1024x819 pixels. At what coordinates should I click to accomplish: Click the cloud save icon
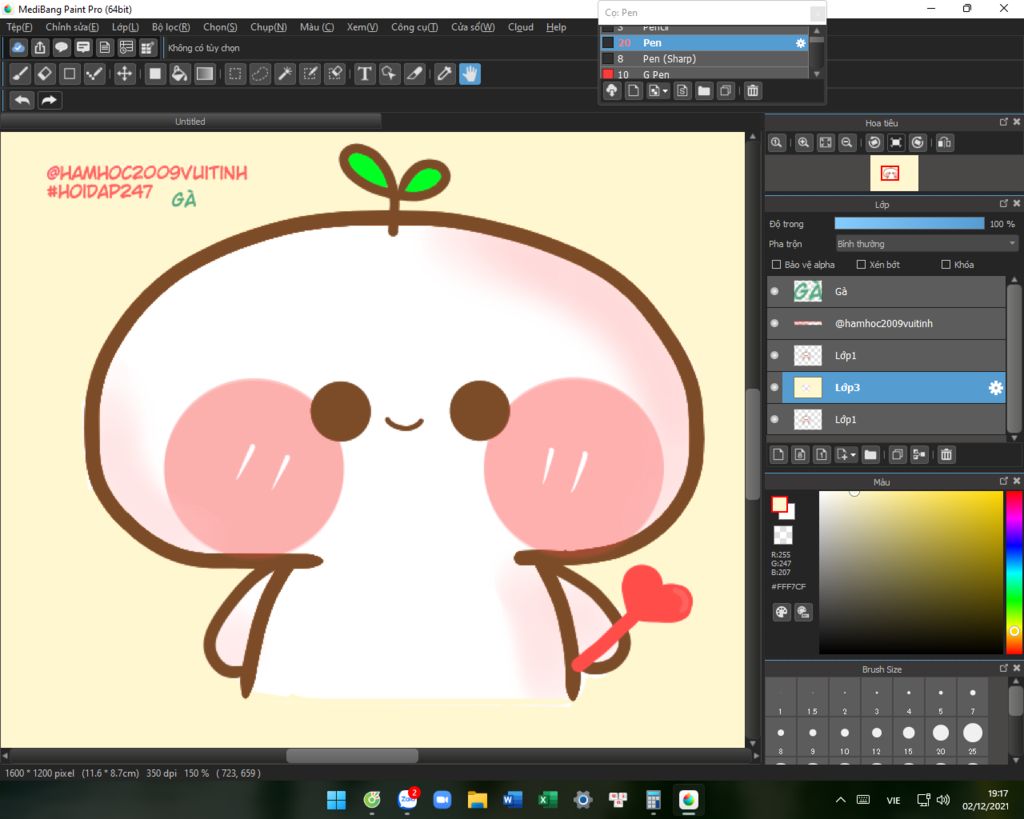18,48
